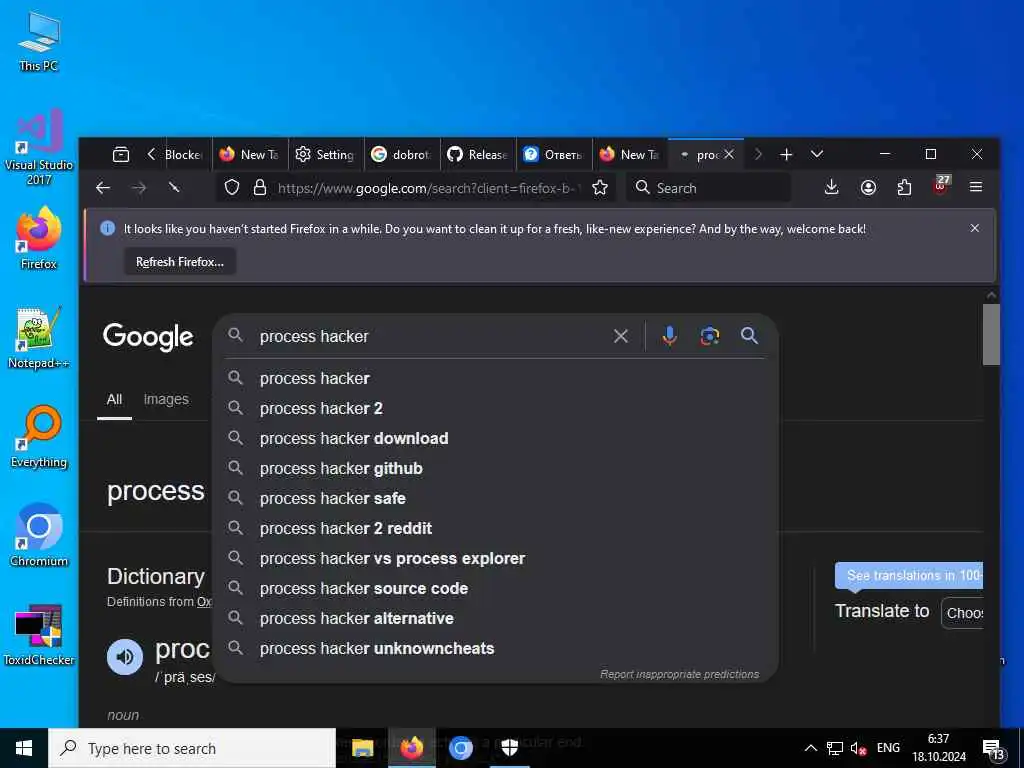Open the notification center icon

993,750
